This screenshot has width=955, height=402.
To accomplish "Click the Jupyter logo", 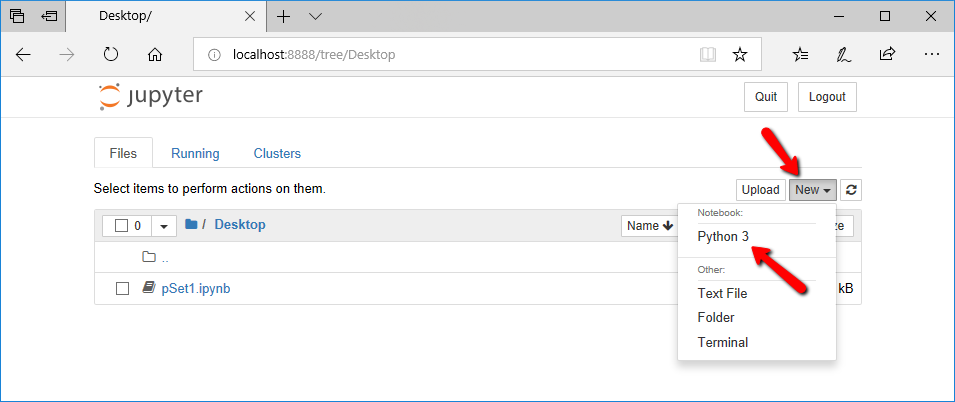I will 151,97.
